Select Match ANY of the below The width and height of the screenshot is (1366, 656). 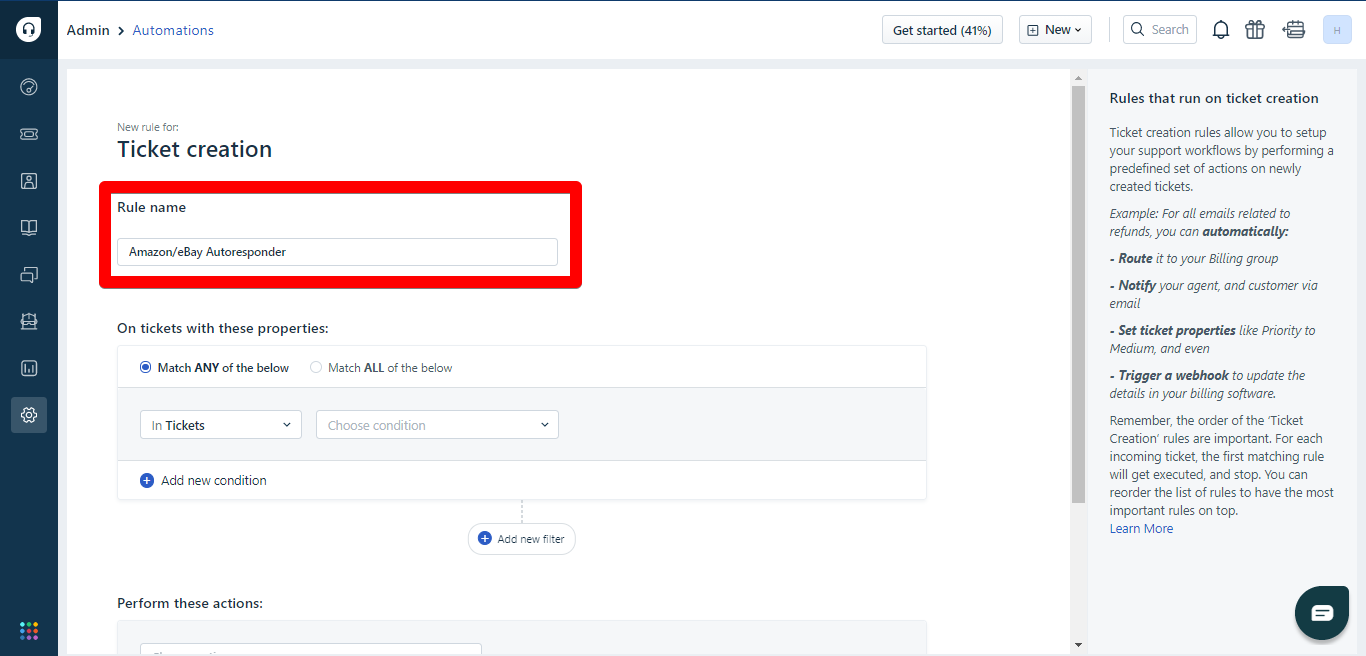pos(214,368)
